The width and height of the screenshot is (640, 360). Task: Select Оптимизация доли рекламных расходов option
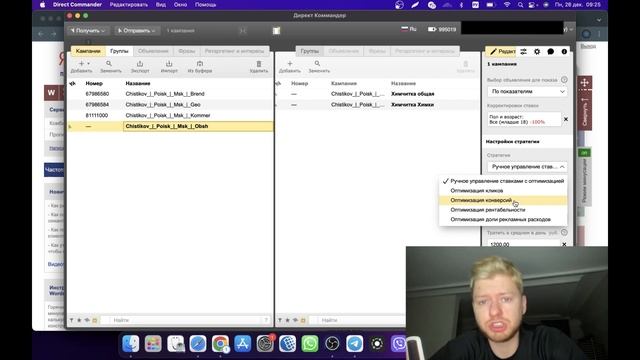[x=503, y=220]
